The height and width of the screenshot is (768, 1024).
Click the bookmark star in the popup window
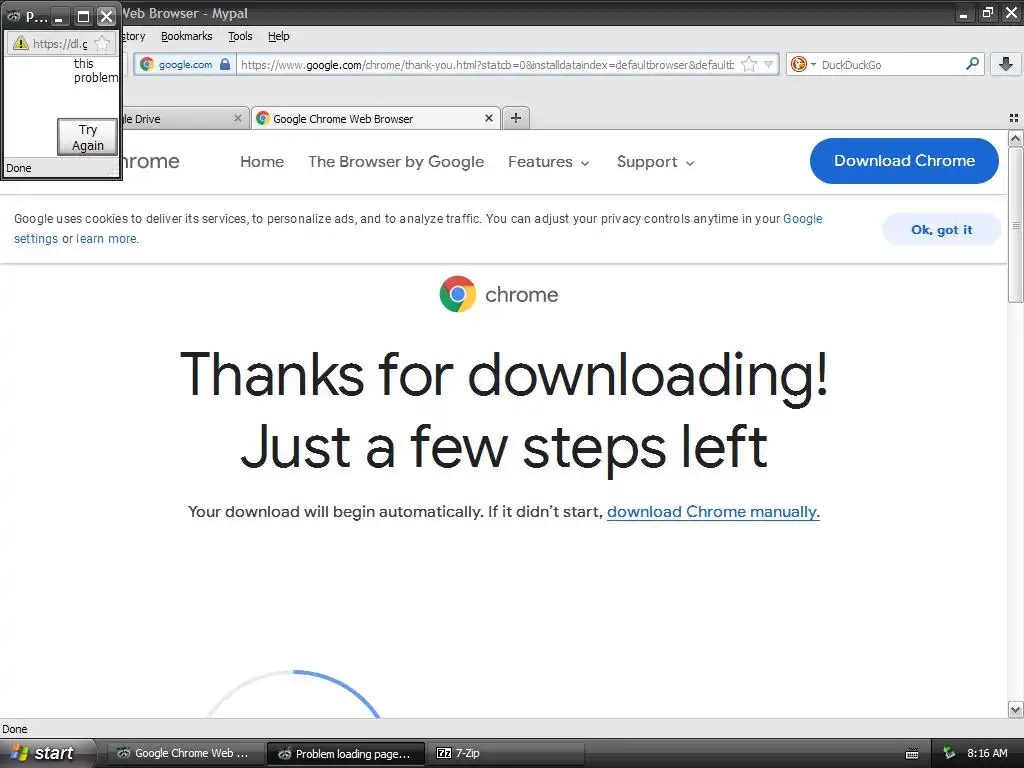point(102,43)
